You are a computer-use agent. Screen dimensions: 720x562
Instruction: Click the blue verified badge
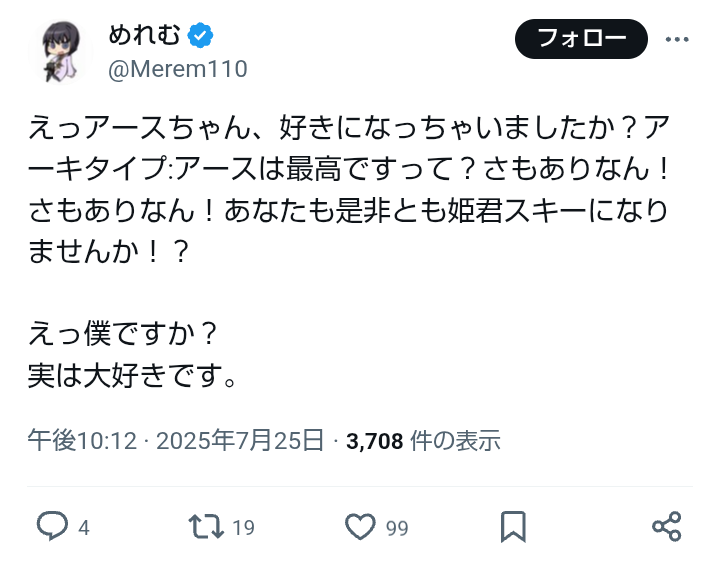point(201,36)
